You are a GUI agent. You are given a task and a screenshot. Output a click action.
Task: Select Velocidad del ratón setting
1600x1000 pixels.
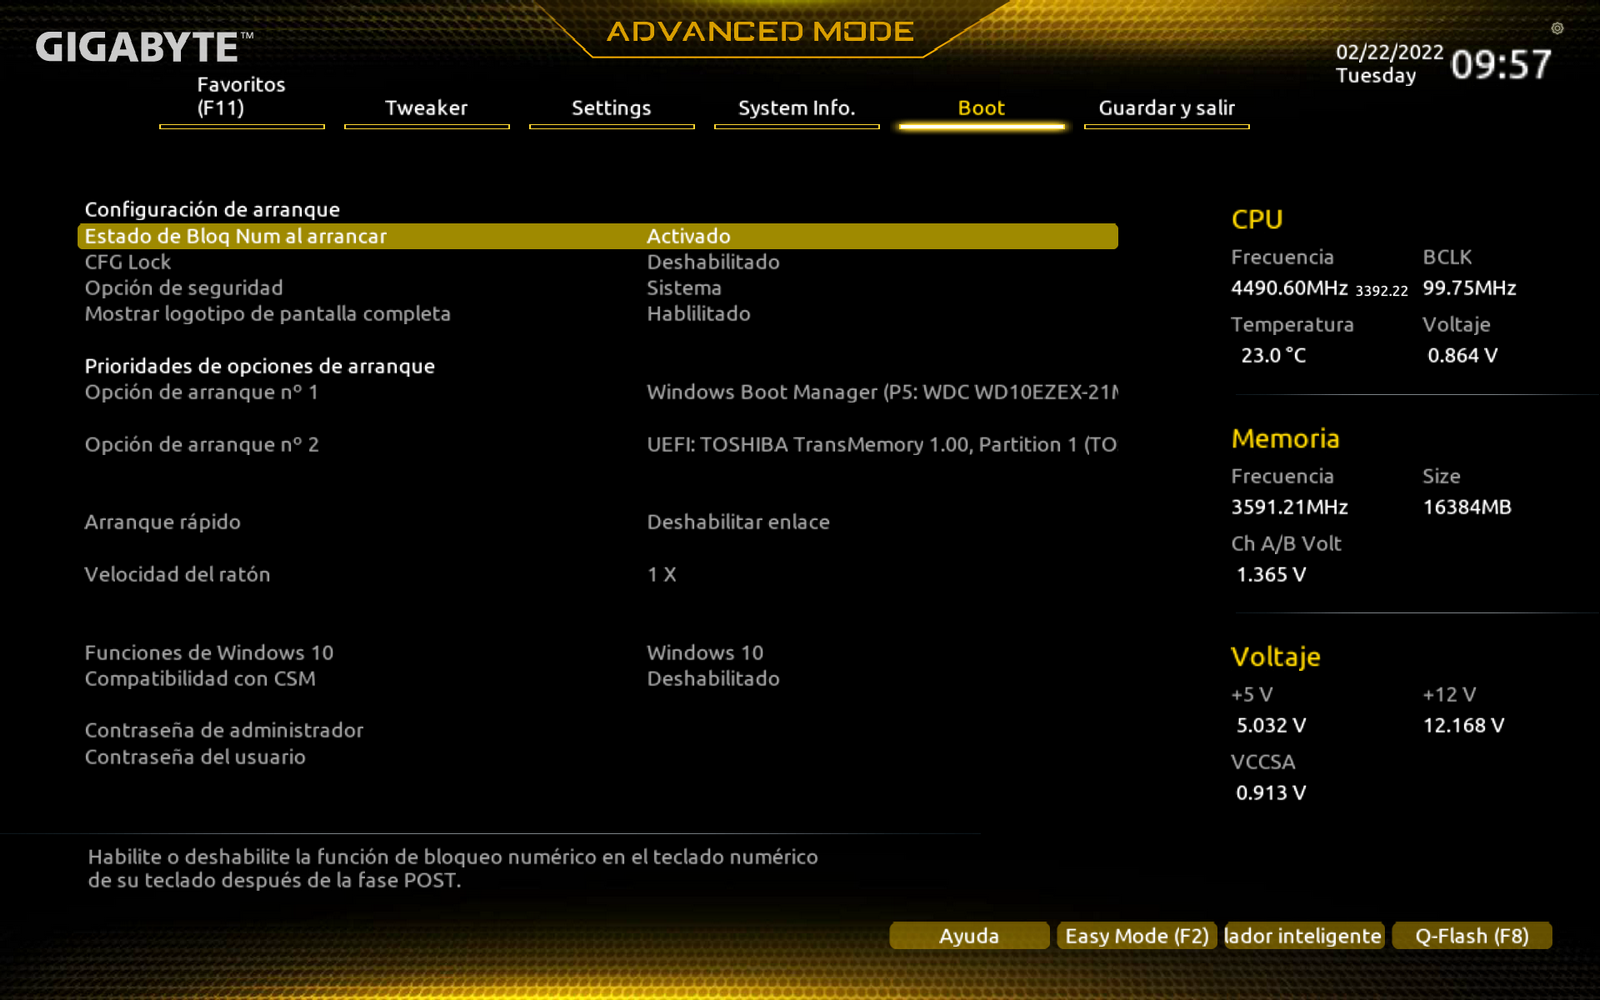point(177,574)
